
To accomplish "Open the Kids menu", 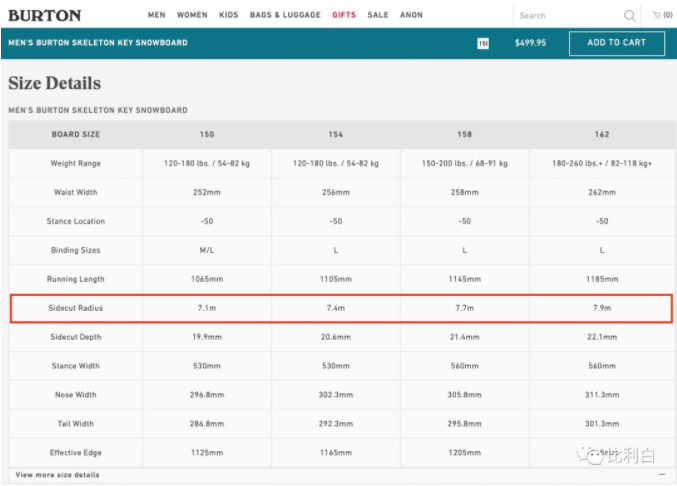I will 229,15.
